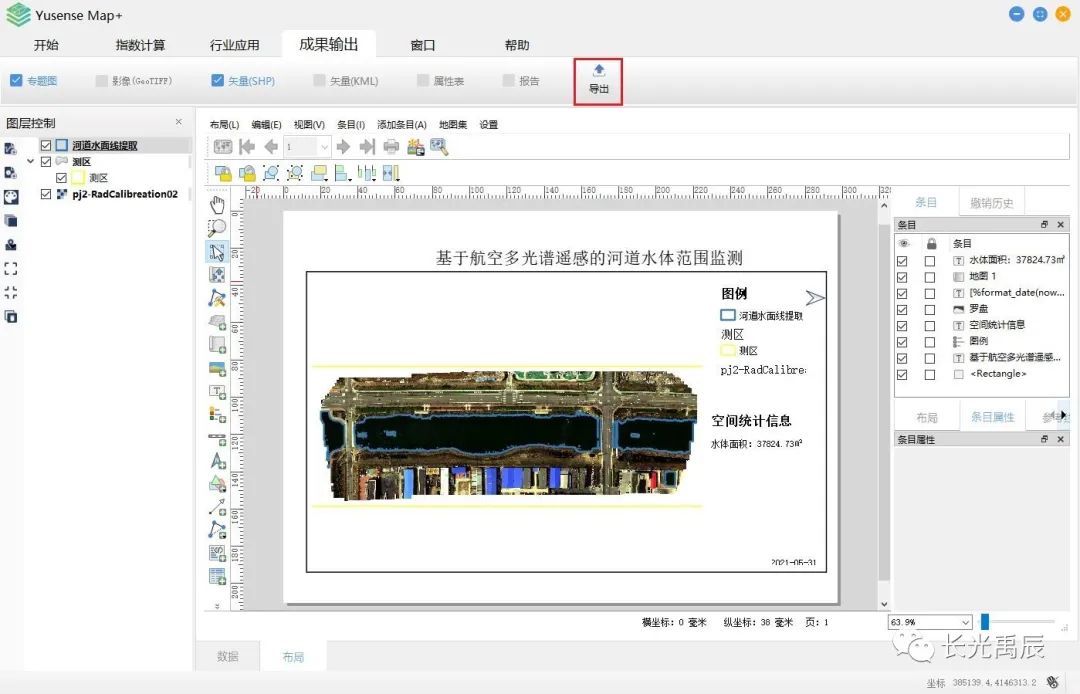
Task: Uncheck the 矢量(SHP) export option
Action: pyautogui.click(x=218, y=81)
